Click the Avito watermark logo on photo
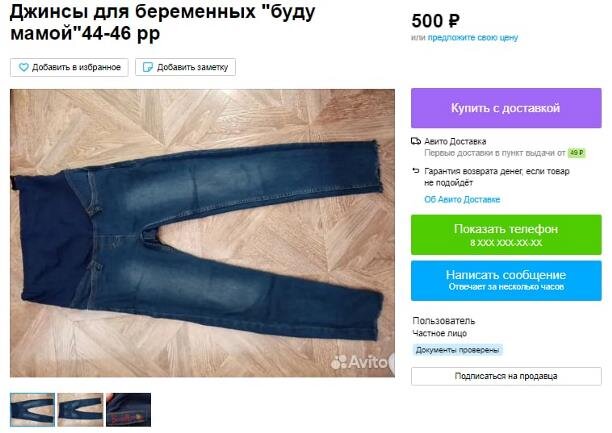This screenshot has height=433, width=612. point(359,362)
